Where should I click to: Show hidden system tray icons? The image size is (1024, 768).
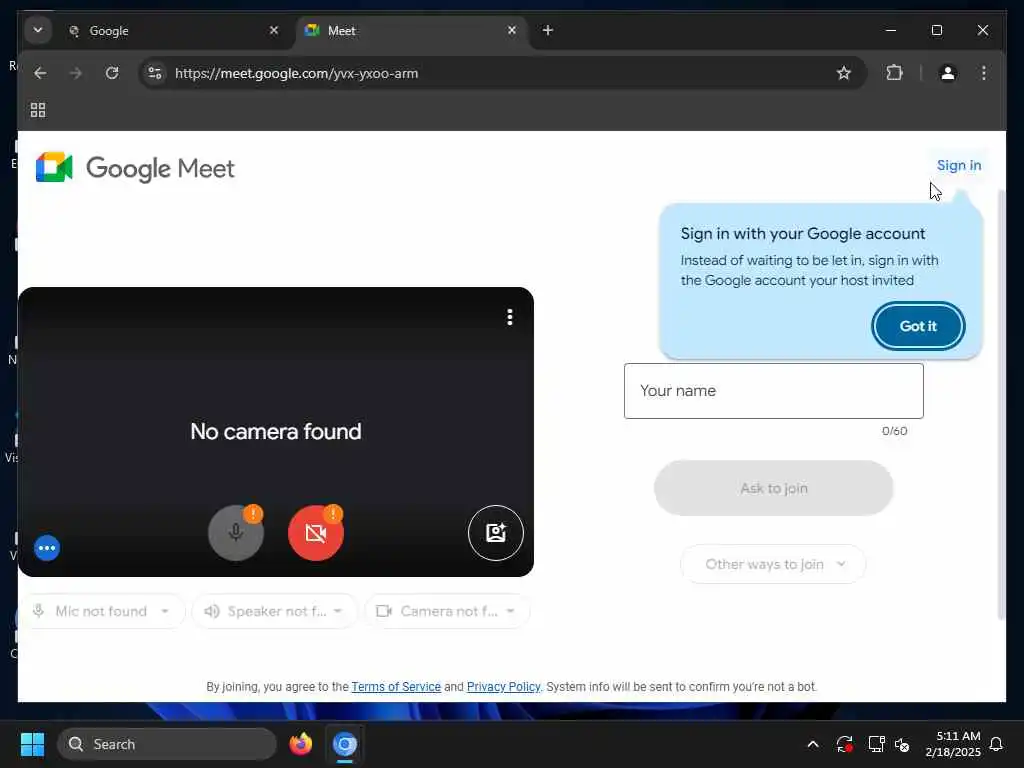813,744
